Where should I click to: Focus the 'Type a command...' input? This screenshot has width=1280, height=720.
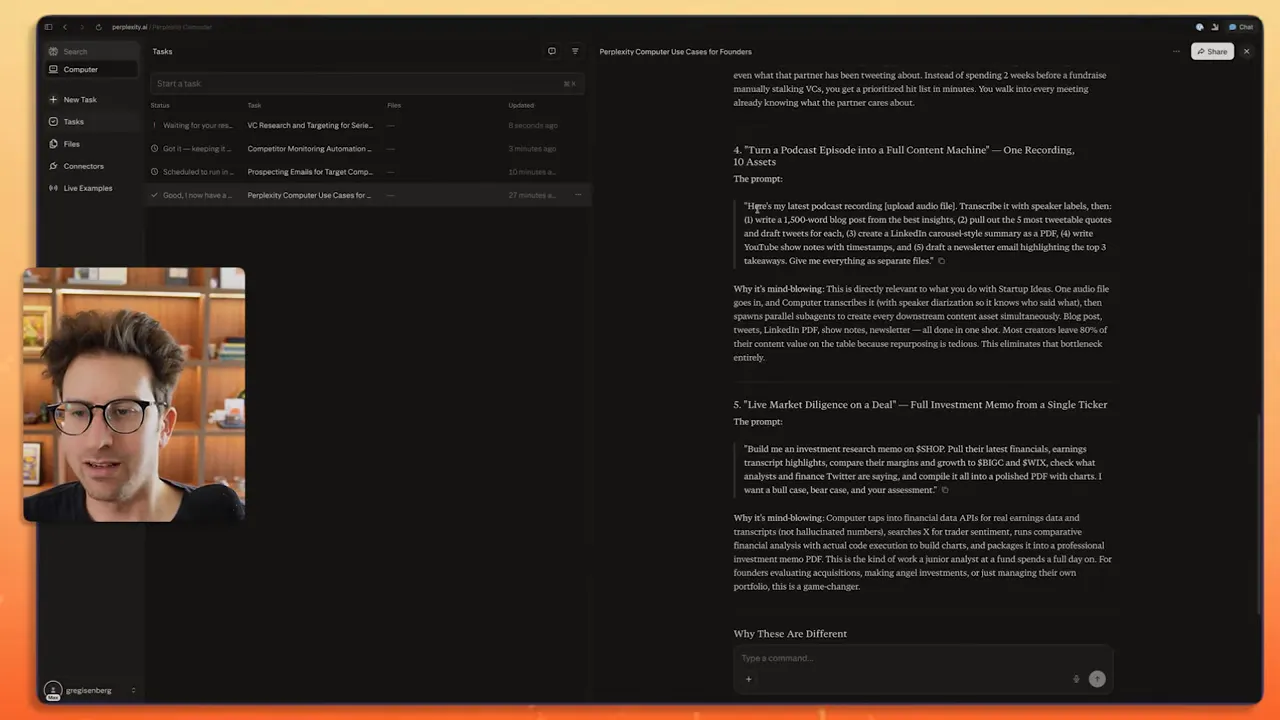922,658
